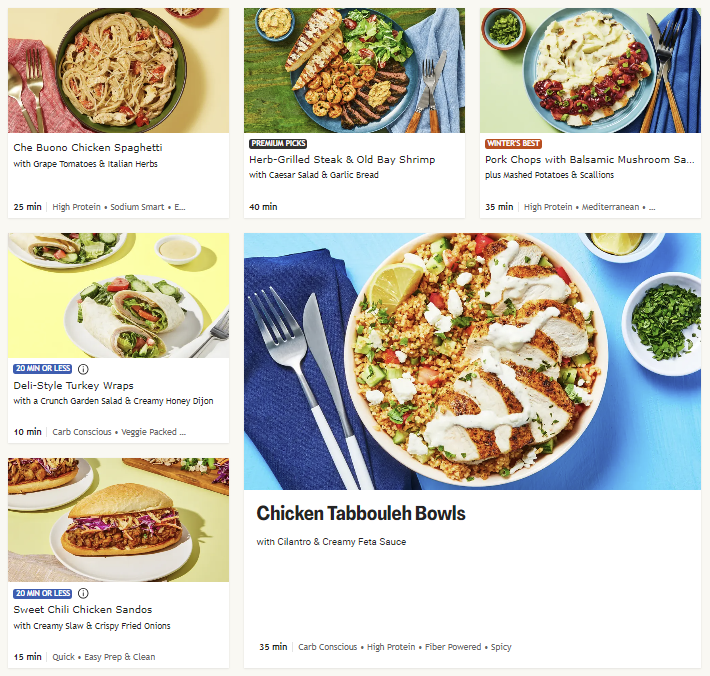The image size is (710, 676).
Task: Click 20 Min or Less badge on Turkey Wraps
Action: tap(42, 368)
